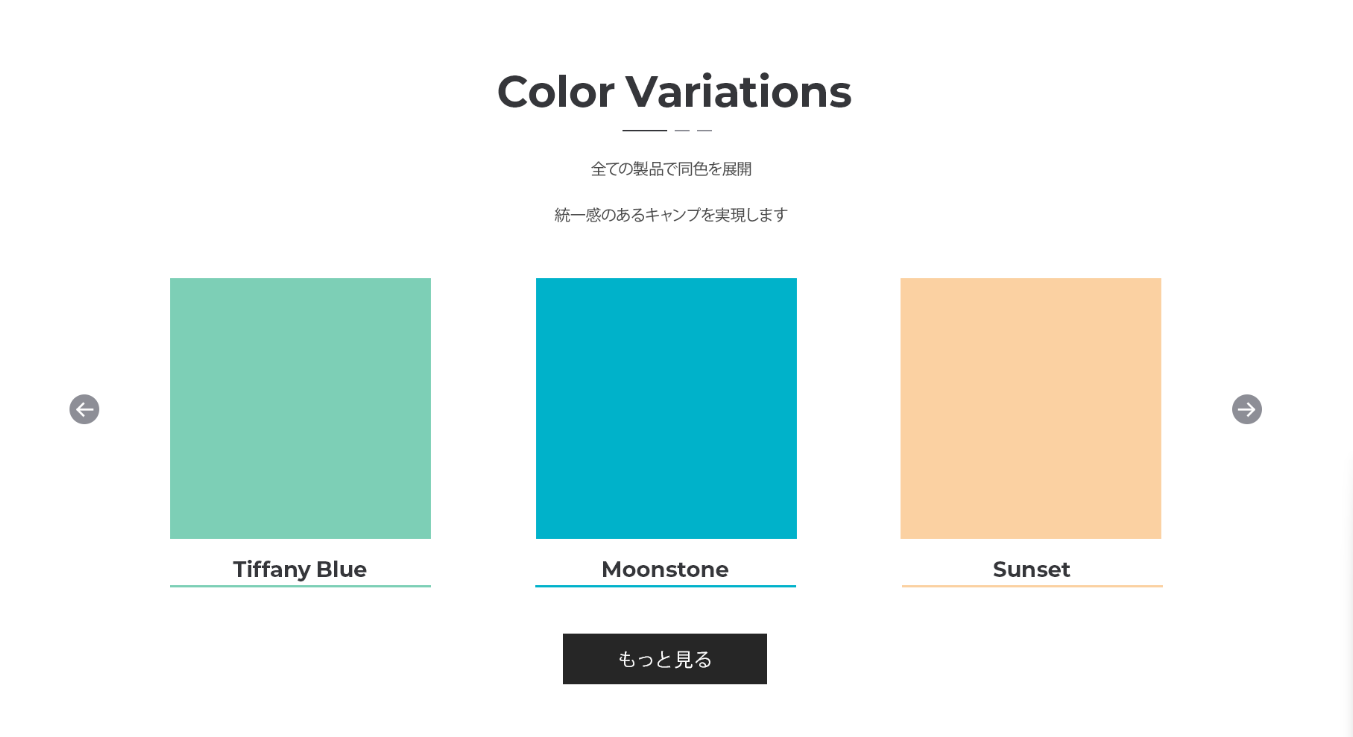Click the long dark divider line under heading
1353x737 pixels.
tap(644, 131)
